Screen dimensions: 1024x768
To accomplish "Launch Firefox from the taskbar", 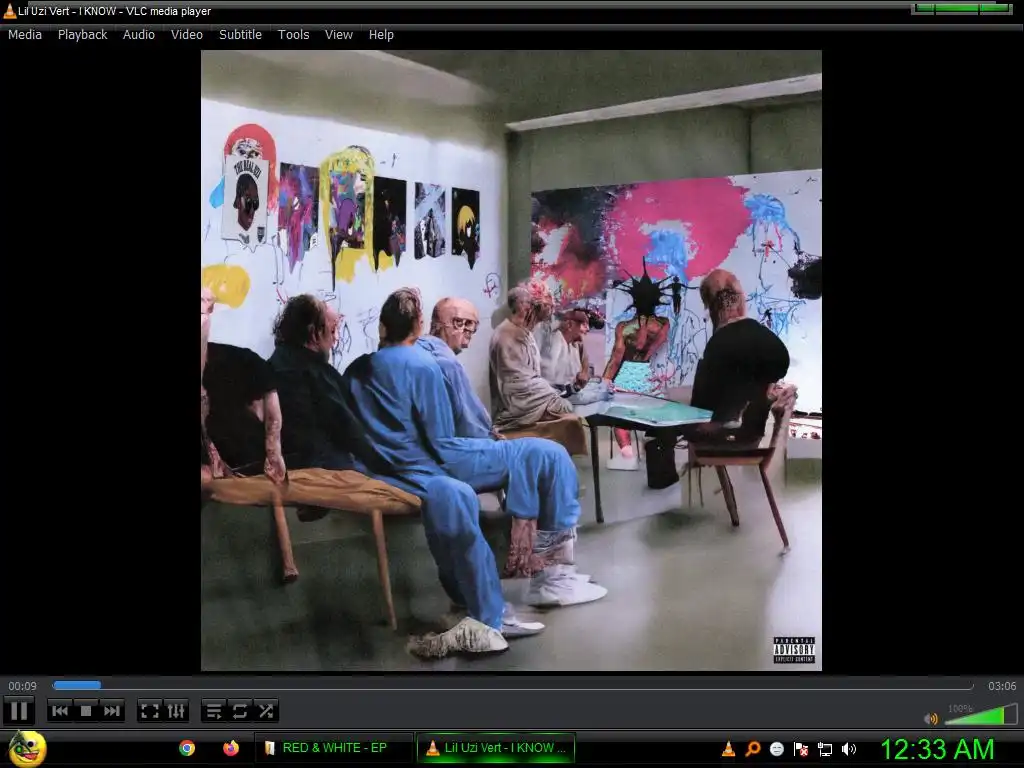I will pos(231,748).
